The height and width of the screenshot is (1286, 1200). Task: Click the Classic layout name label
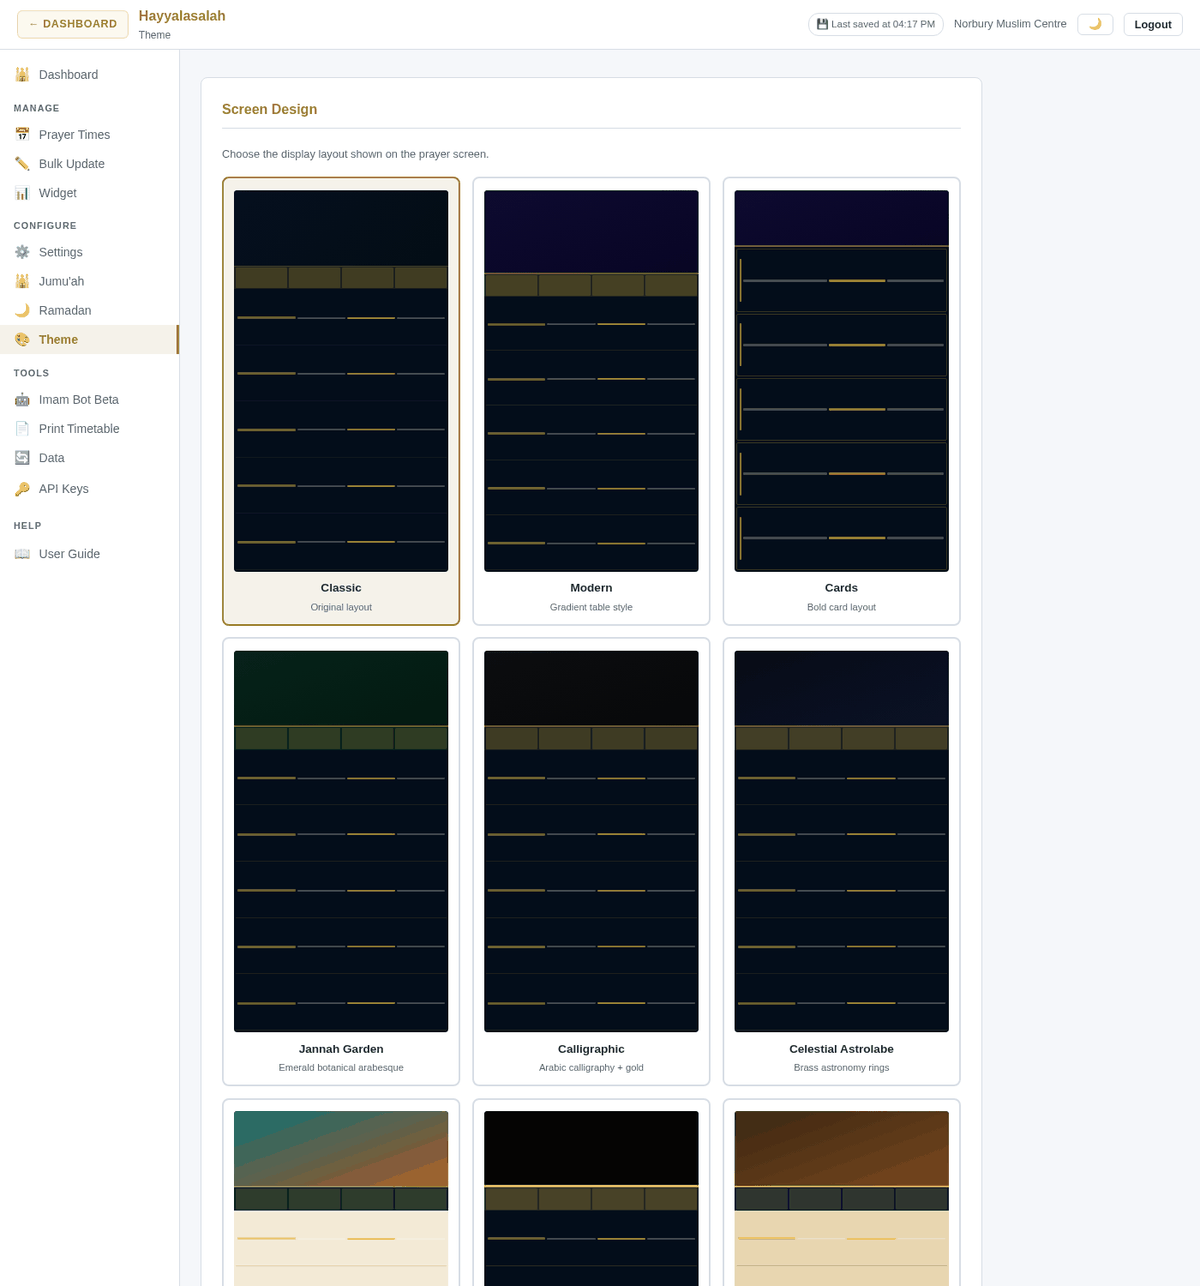[341, 588]
